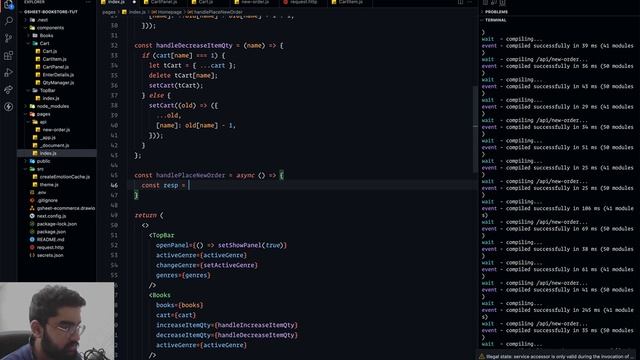Click the webcam overlay thumbnail

[57, 321]
